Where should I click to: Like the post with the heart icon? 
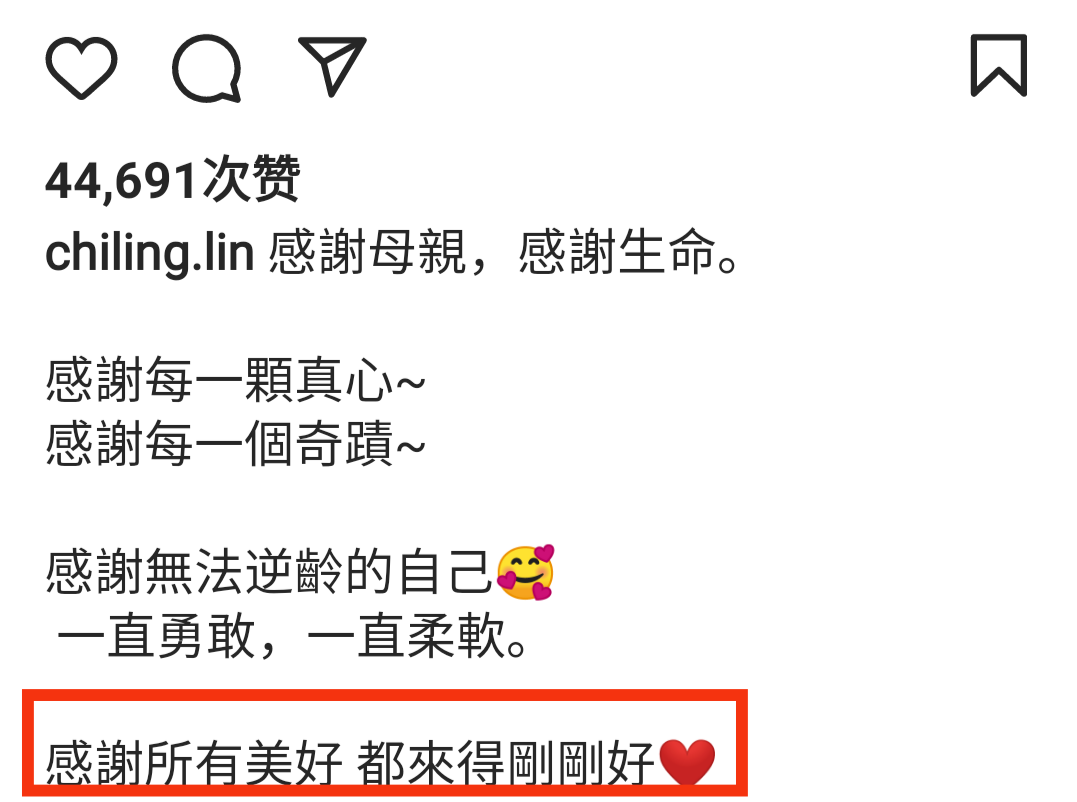click(81, 67)
